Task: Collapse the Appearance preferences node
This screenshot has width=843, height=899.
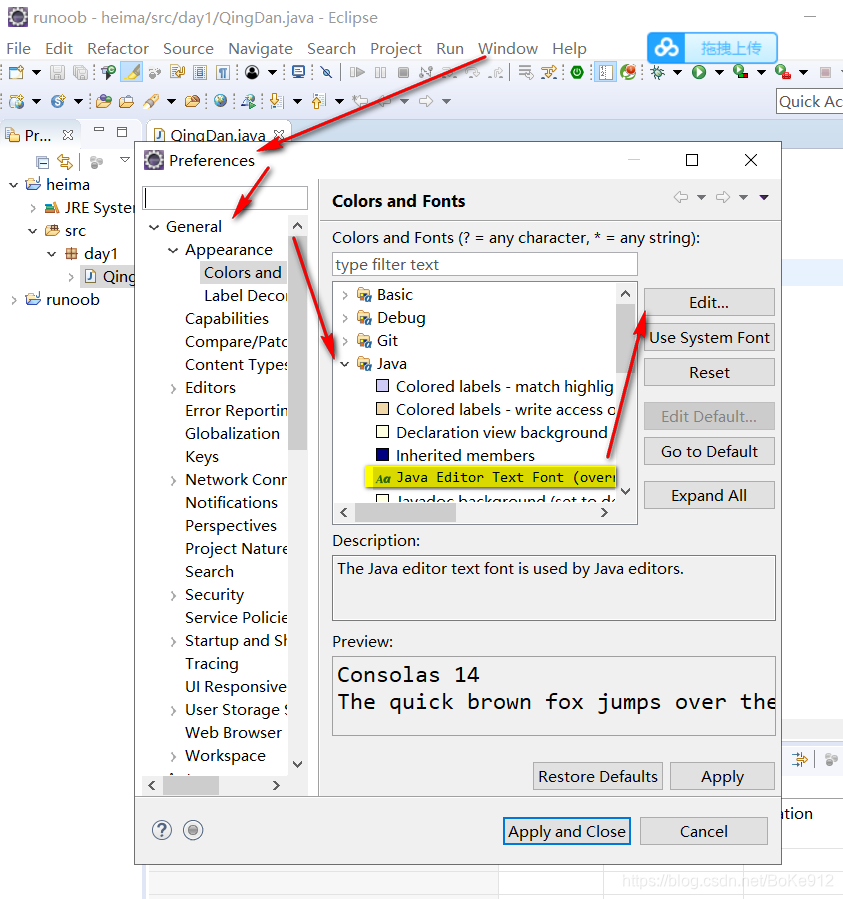Action: click(173, 251)
